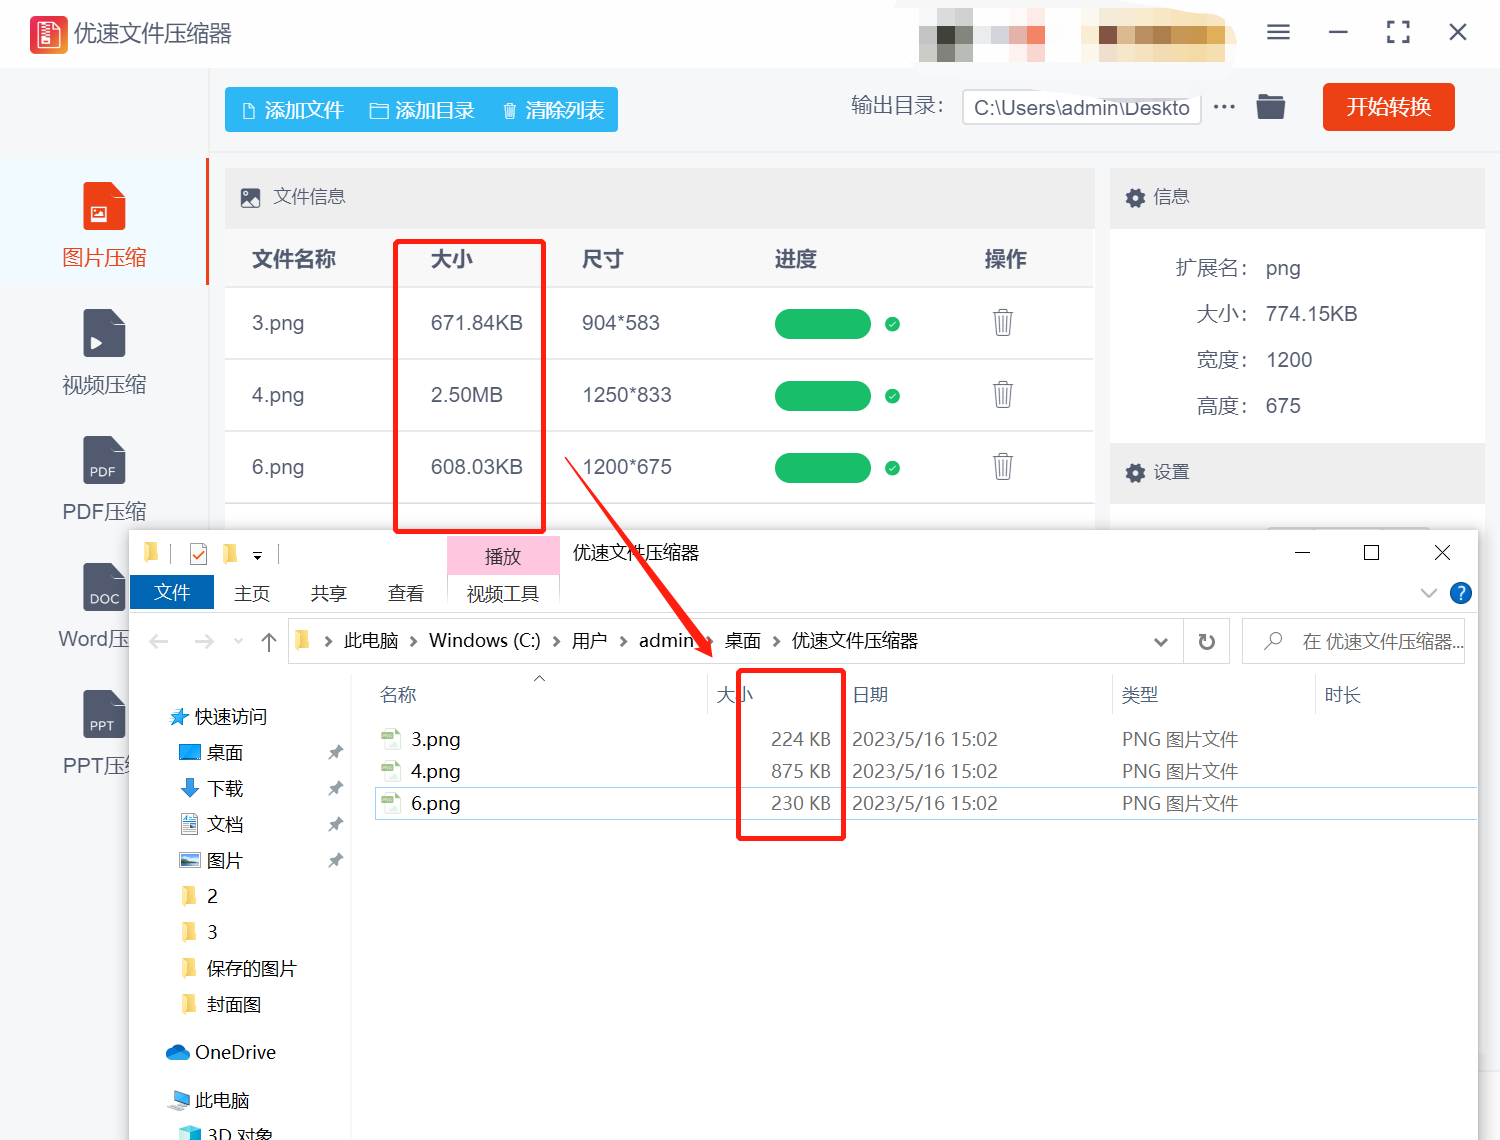Select the 播放 contextual tab
The height and width of the screenshot is (1140, 1500).
tap(503, 556)
